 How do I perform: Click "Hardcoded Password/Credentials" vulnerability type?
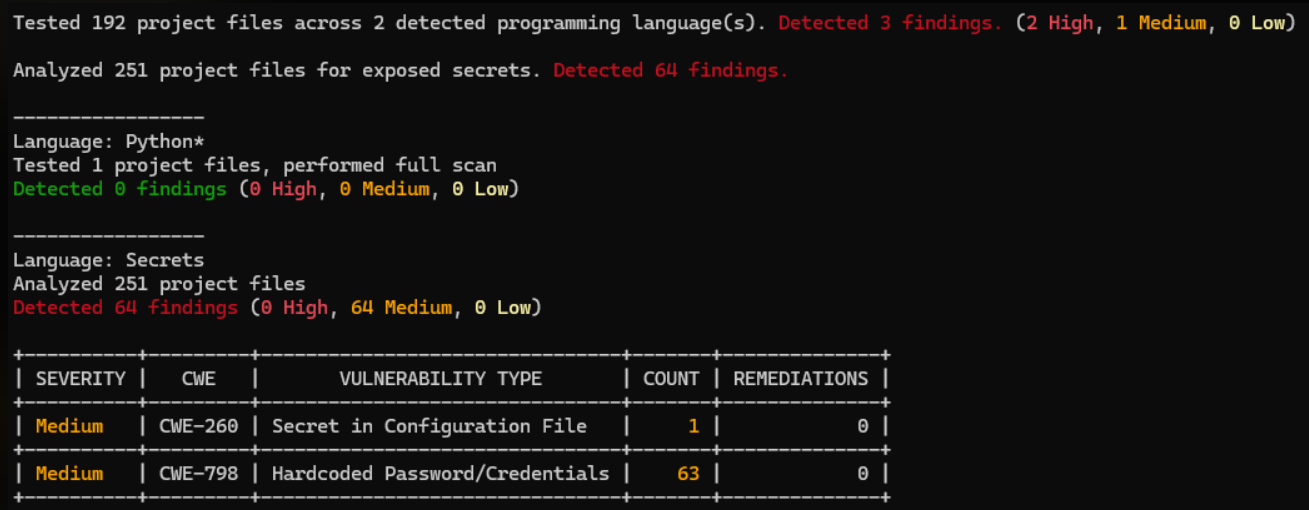pyautogui.click(x=440, y=473)
